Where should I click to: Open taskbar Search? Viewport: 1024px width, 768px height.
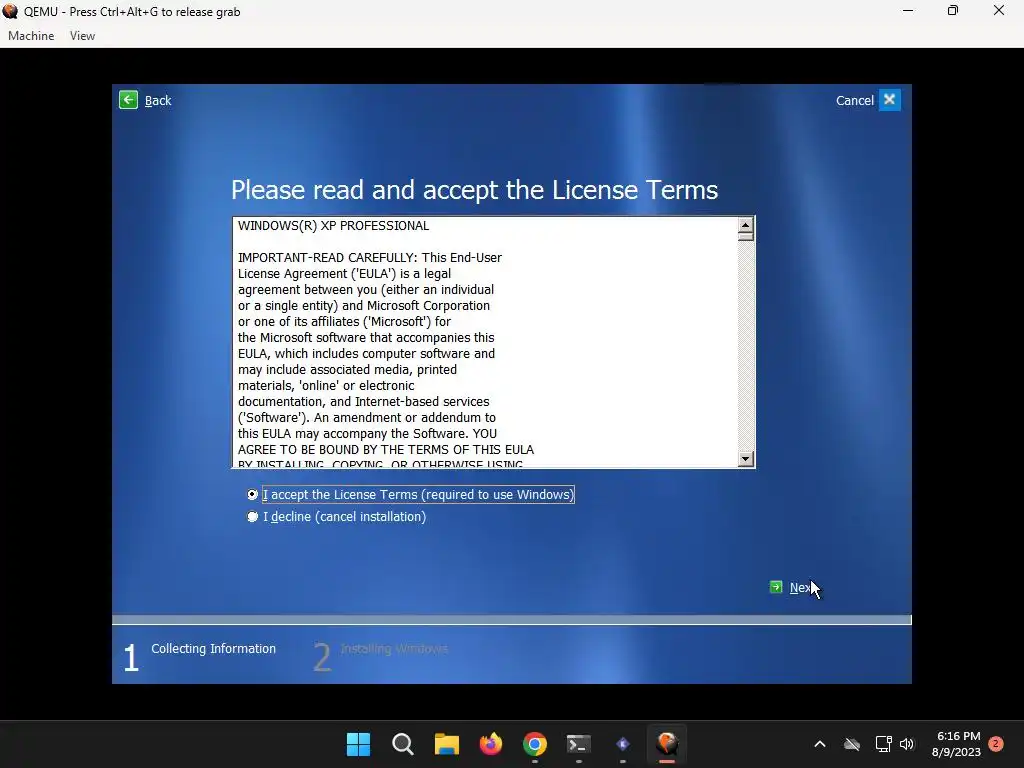[x=402, y=744]
